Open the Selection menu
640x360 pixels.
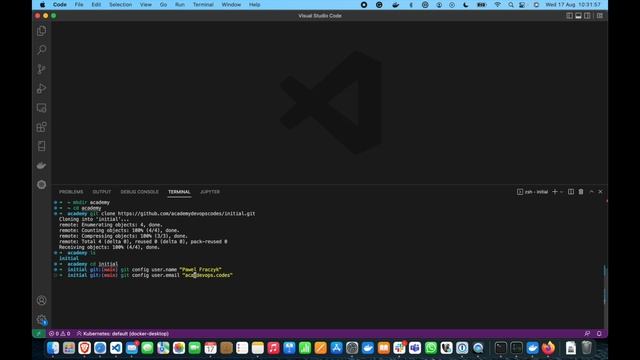click(x=120, y=4)
